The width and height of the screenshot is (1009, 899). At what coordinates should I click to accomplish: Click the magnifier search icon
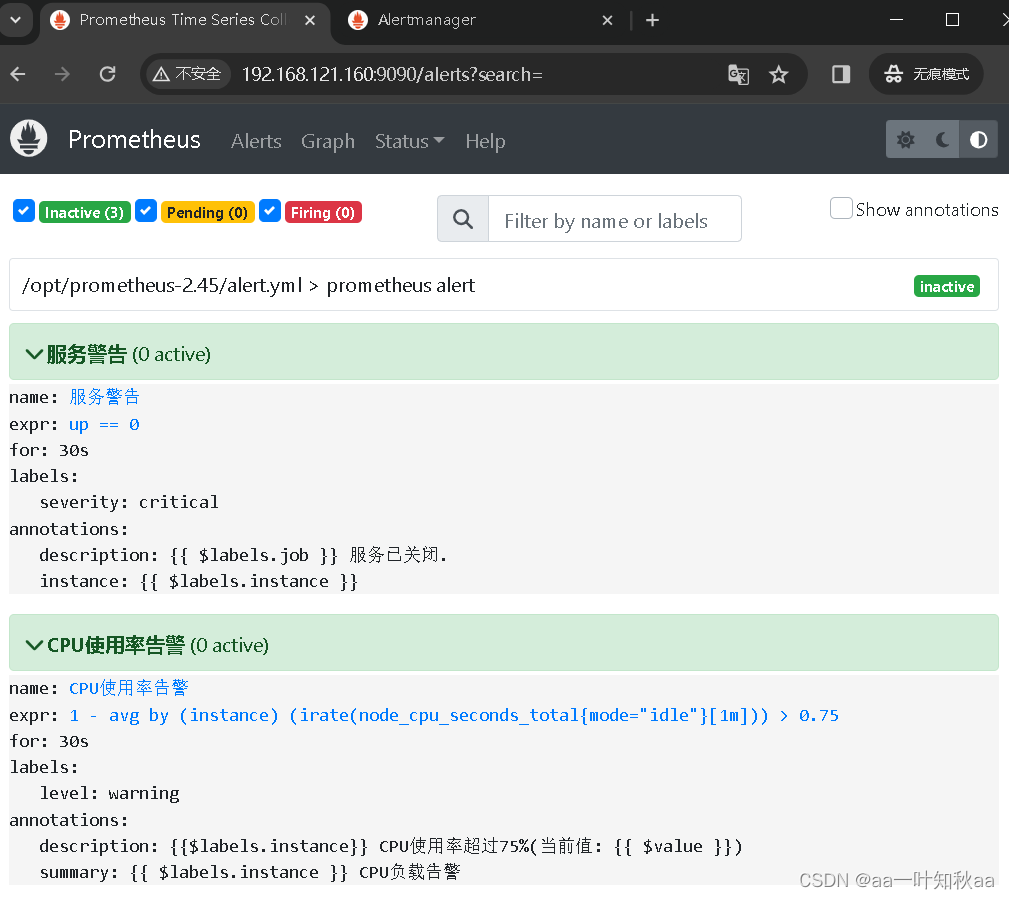(x=463, y=219)
